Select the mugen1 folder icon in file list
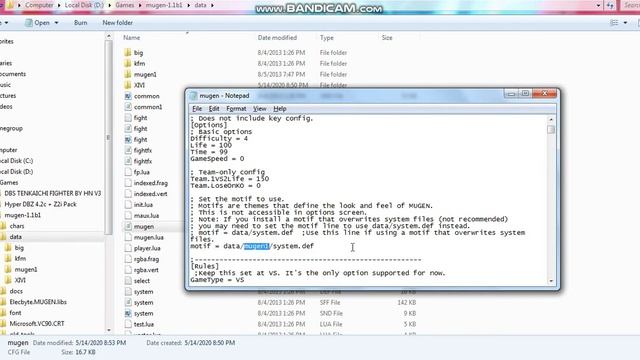Screen dimensions: 640x360 point(128,74)
